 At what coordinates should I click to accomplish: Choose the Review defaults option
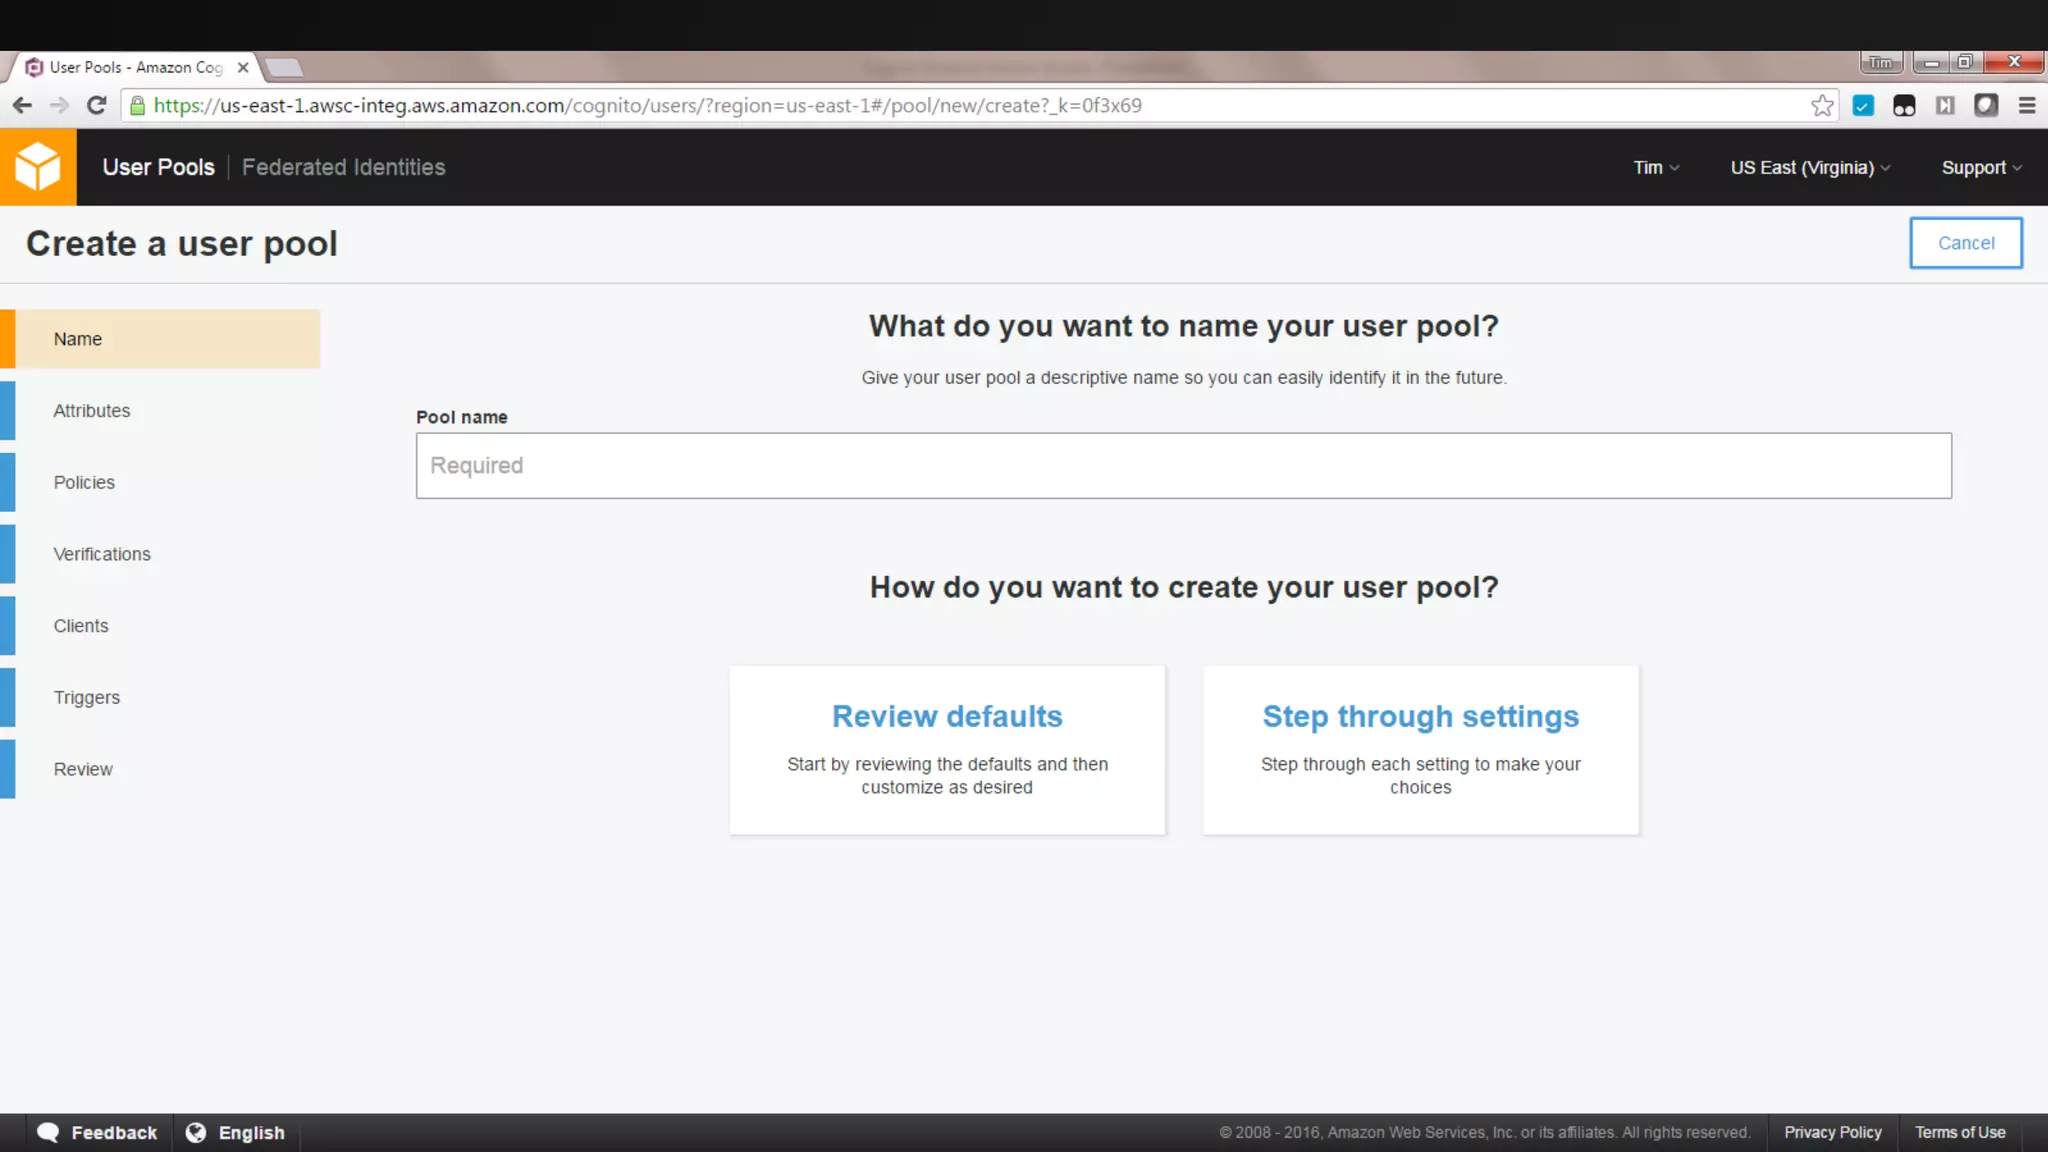[x=947, y=749]
